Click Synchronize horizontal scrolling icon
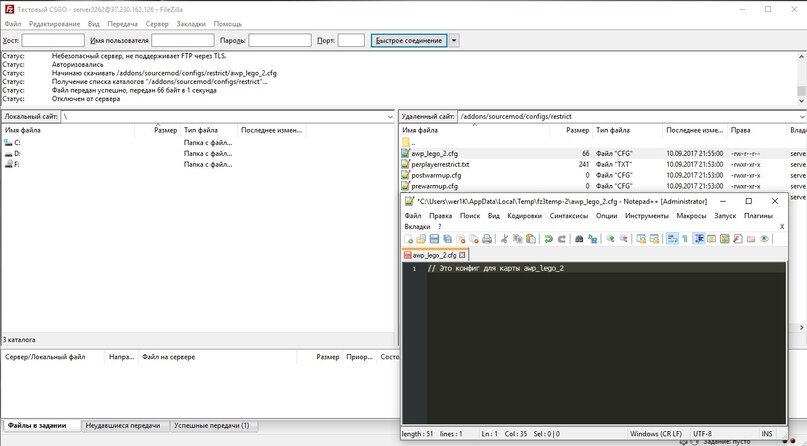This screenshot has width=807, height=446. pyautogui.click(x=654, y=239)
